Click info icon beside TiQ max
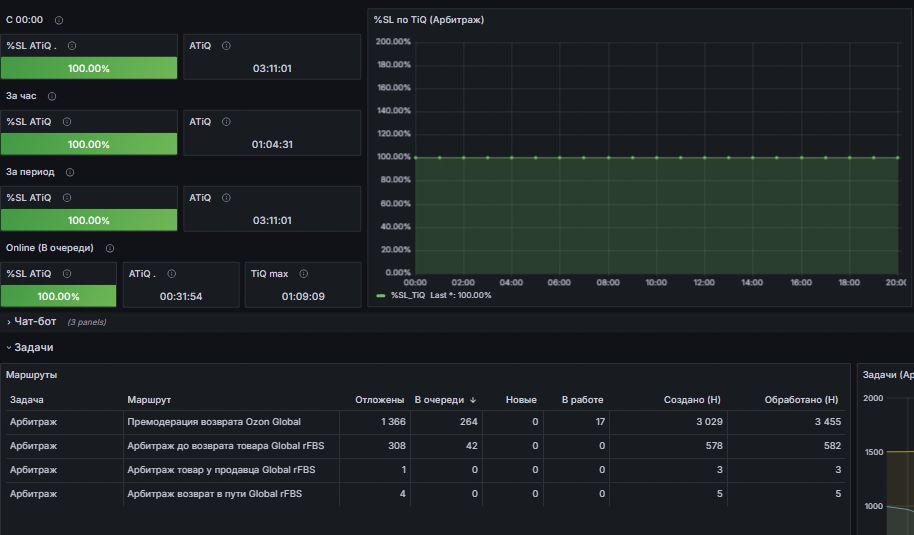The height and width of the screenshot is (535, 914). pyautogui.click(x=304, y=274)
